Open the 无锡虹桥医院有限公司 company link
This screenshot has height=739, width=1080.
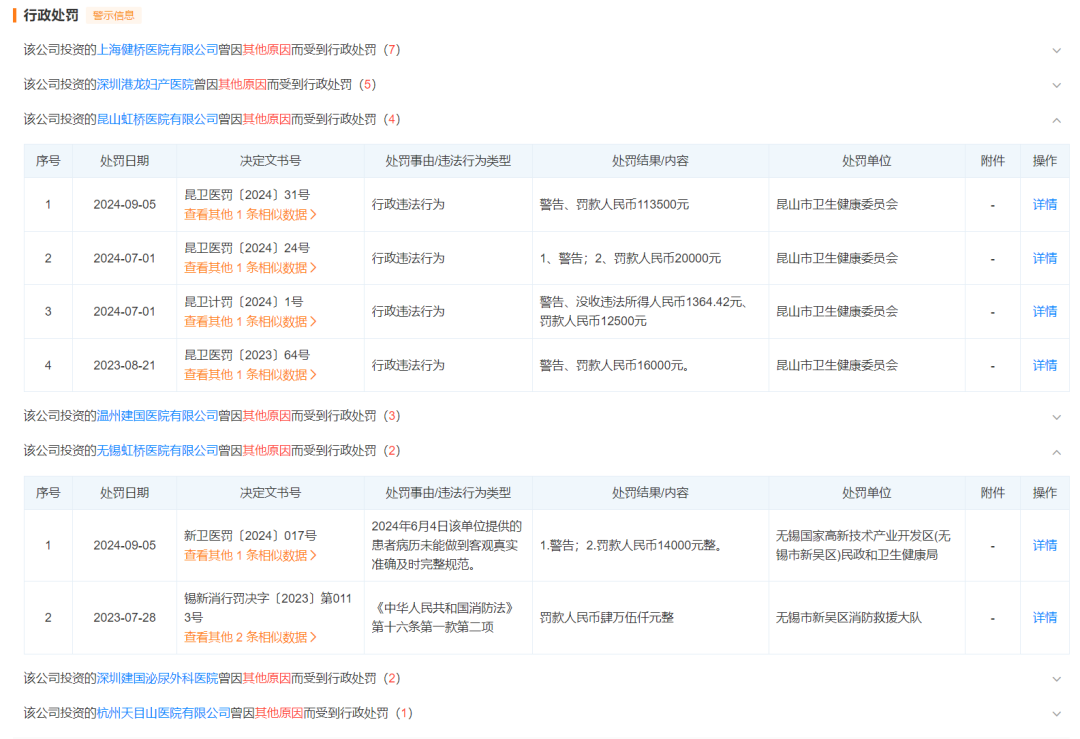click(154, 451)
